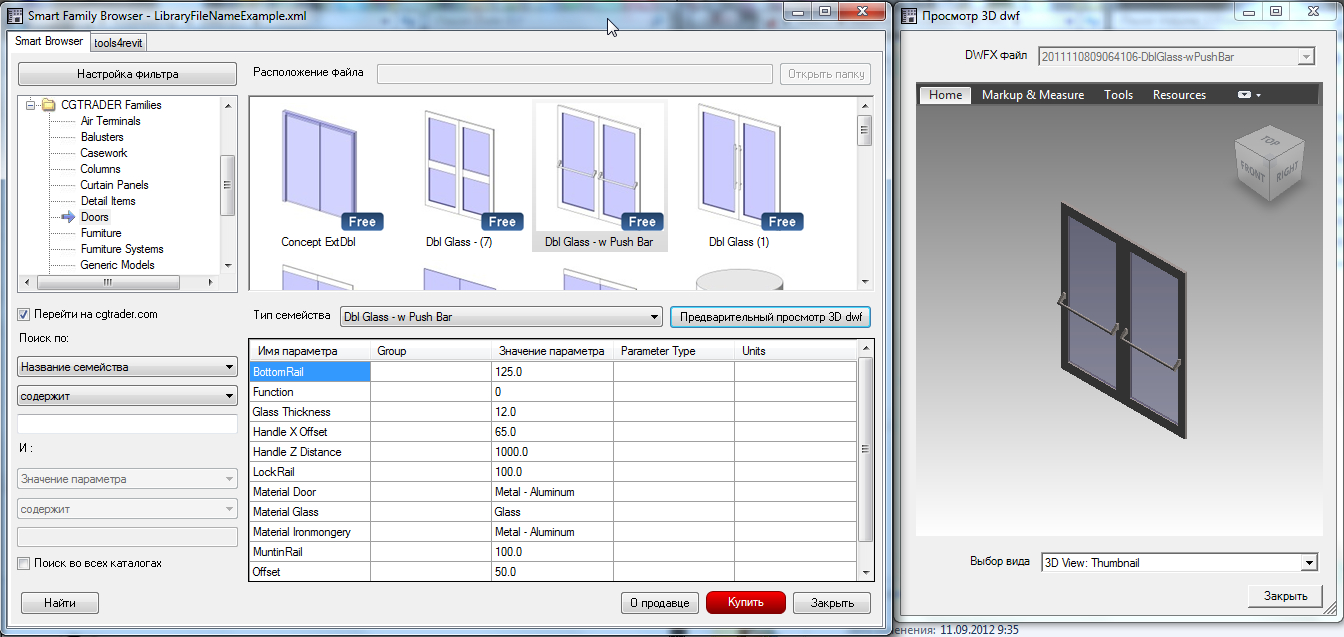This screenshot has height=637, width=1344.
Task: Select Balusters in the category tree
Action: (102, 137)
